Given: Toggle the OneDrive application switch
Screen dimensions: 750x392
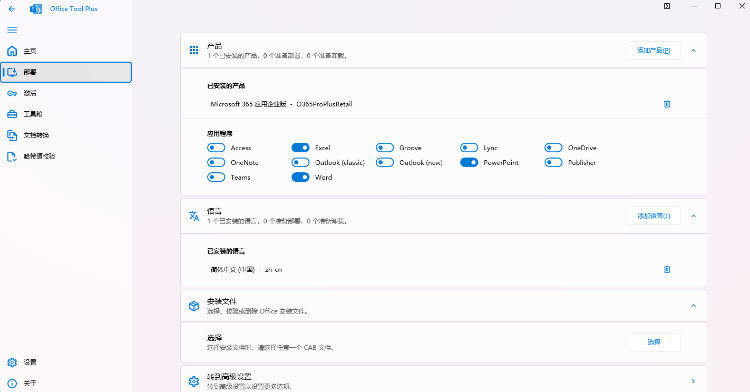Looking at the screenshot, I should tap(553, 148).
